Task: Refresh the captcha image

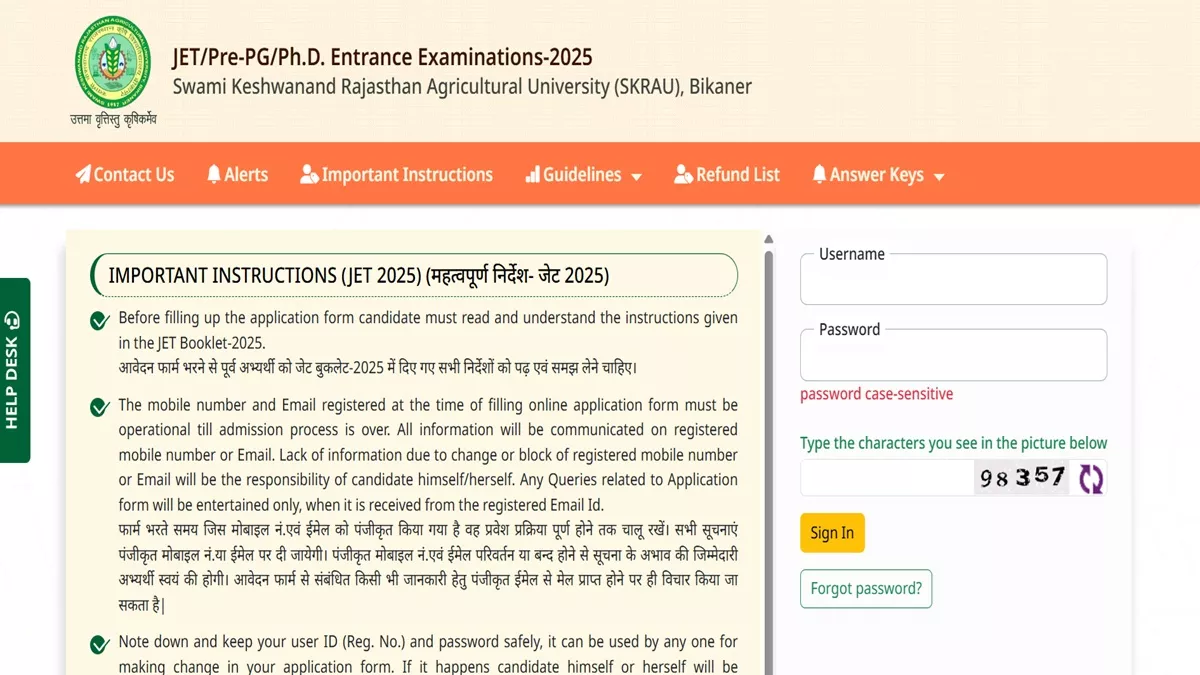Action: (x=1090, y=478)
